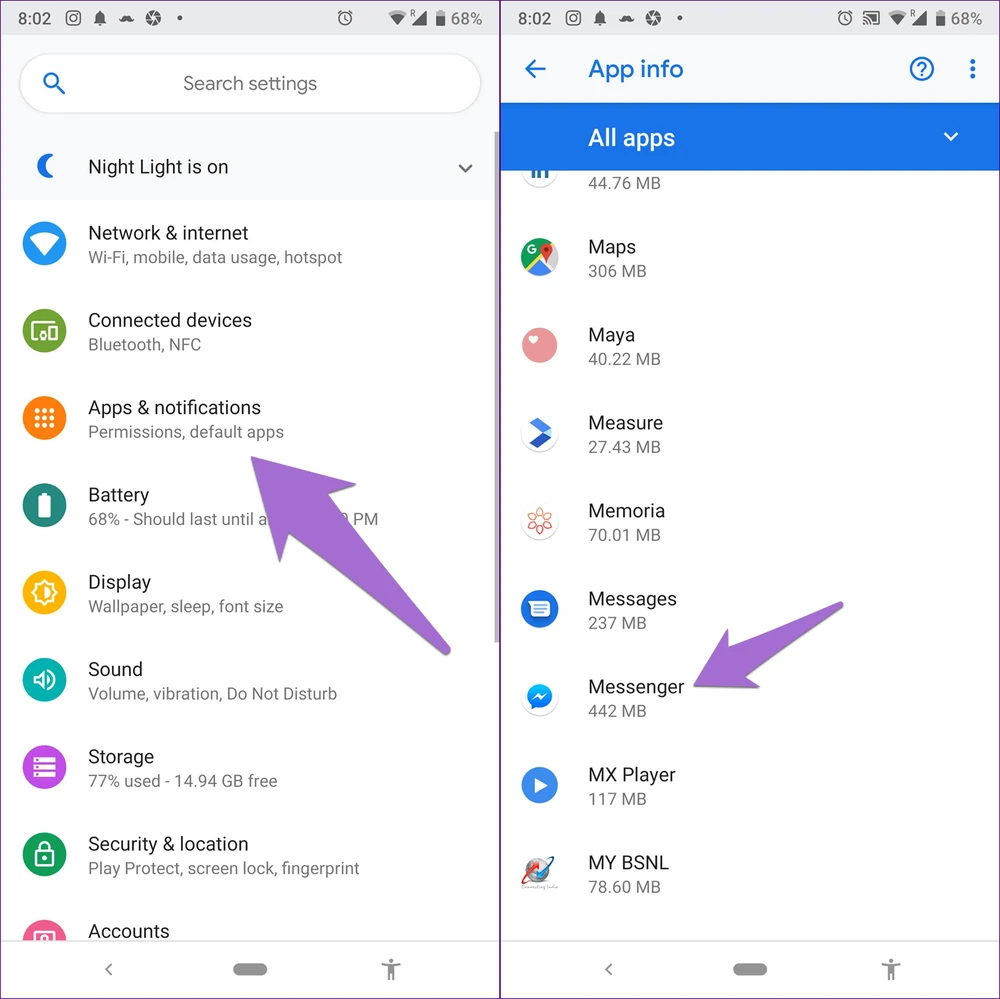Open the Sound settings icon
This screenshot has width=1000, height=999.
click(x=44, y=680)
